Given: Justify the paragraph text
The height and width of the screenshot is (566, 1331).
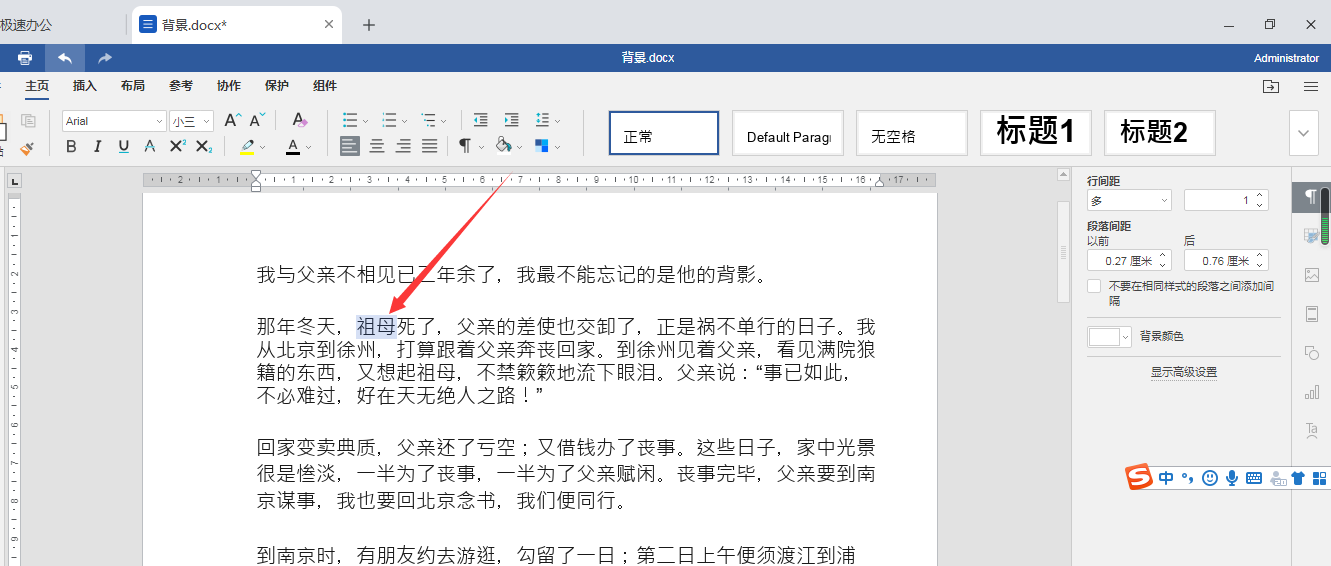Looking at the screenshot, I should 430,146.
